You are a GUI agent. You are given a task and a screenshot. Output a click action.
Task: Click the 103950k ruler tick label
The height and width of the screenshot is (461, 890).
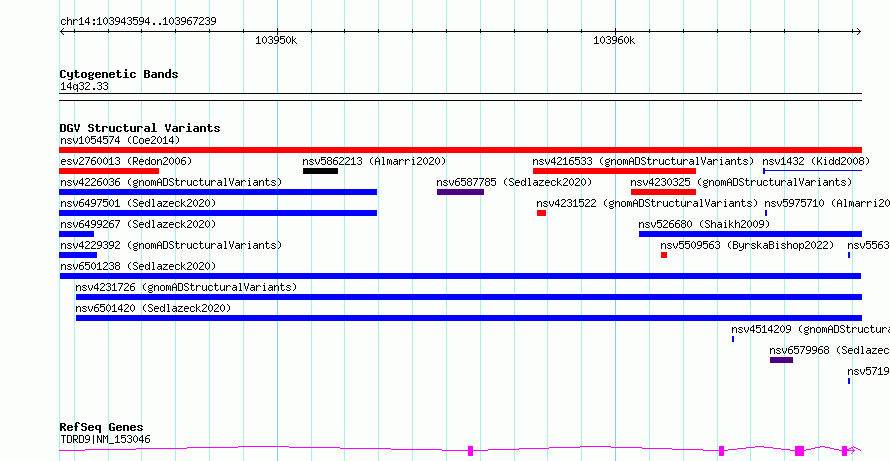tap(276, 40)
